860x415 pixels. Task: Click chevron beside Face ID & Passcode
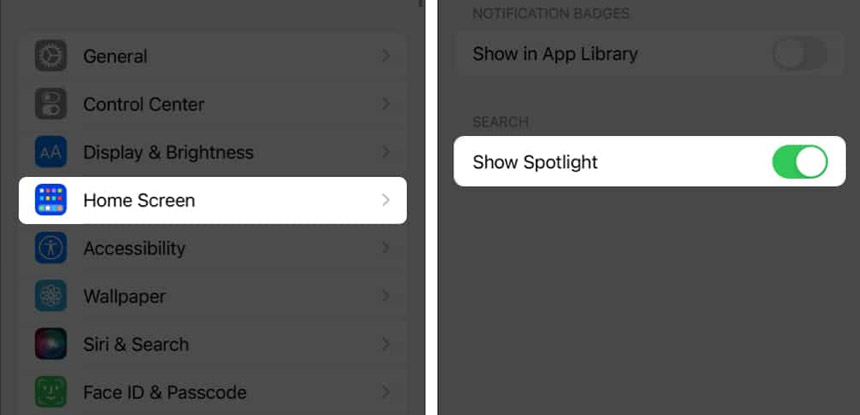pos(386,392)
